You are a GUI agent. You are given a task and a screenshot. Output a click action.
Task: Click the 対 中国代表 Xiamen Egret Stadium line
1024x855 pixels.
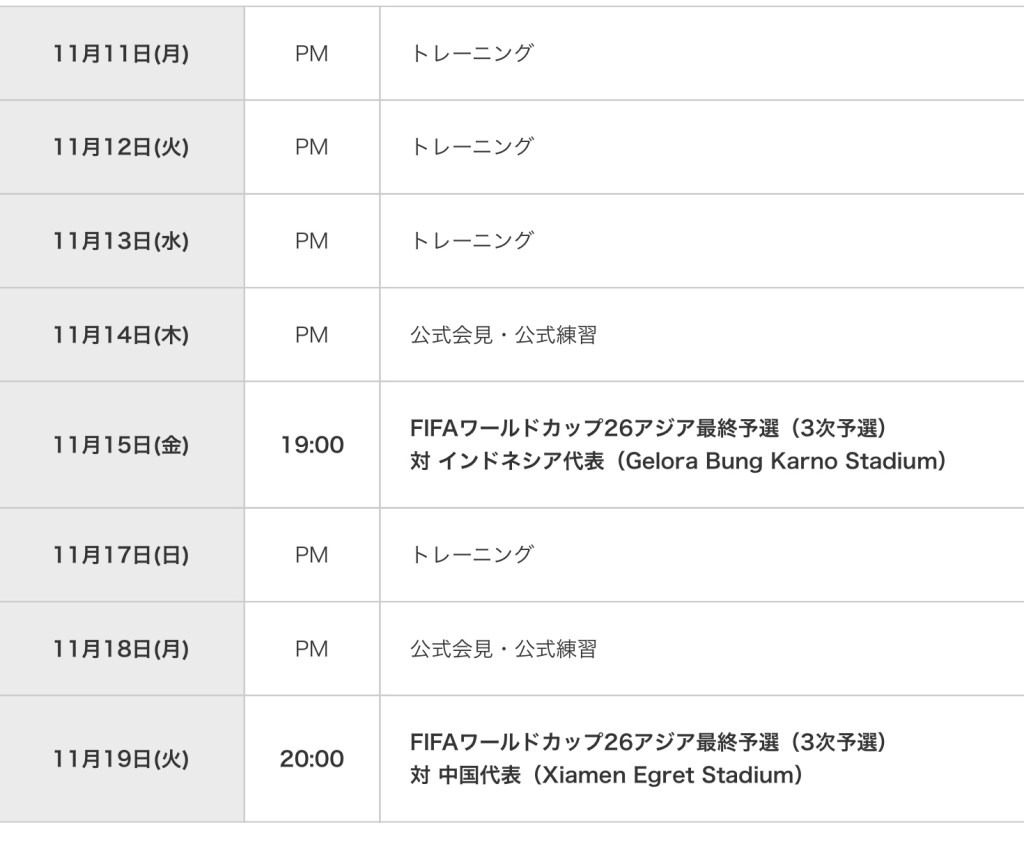click(606, 776)
